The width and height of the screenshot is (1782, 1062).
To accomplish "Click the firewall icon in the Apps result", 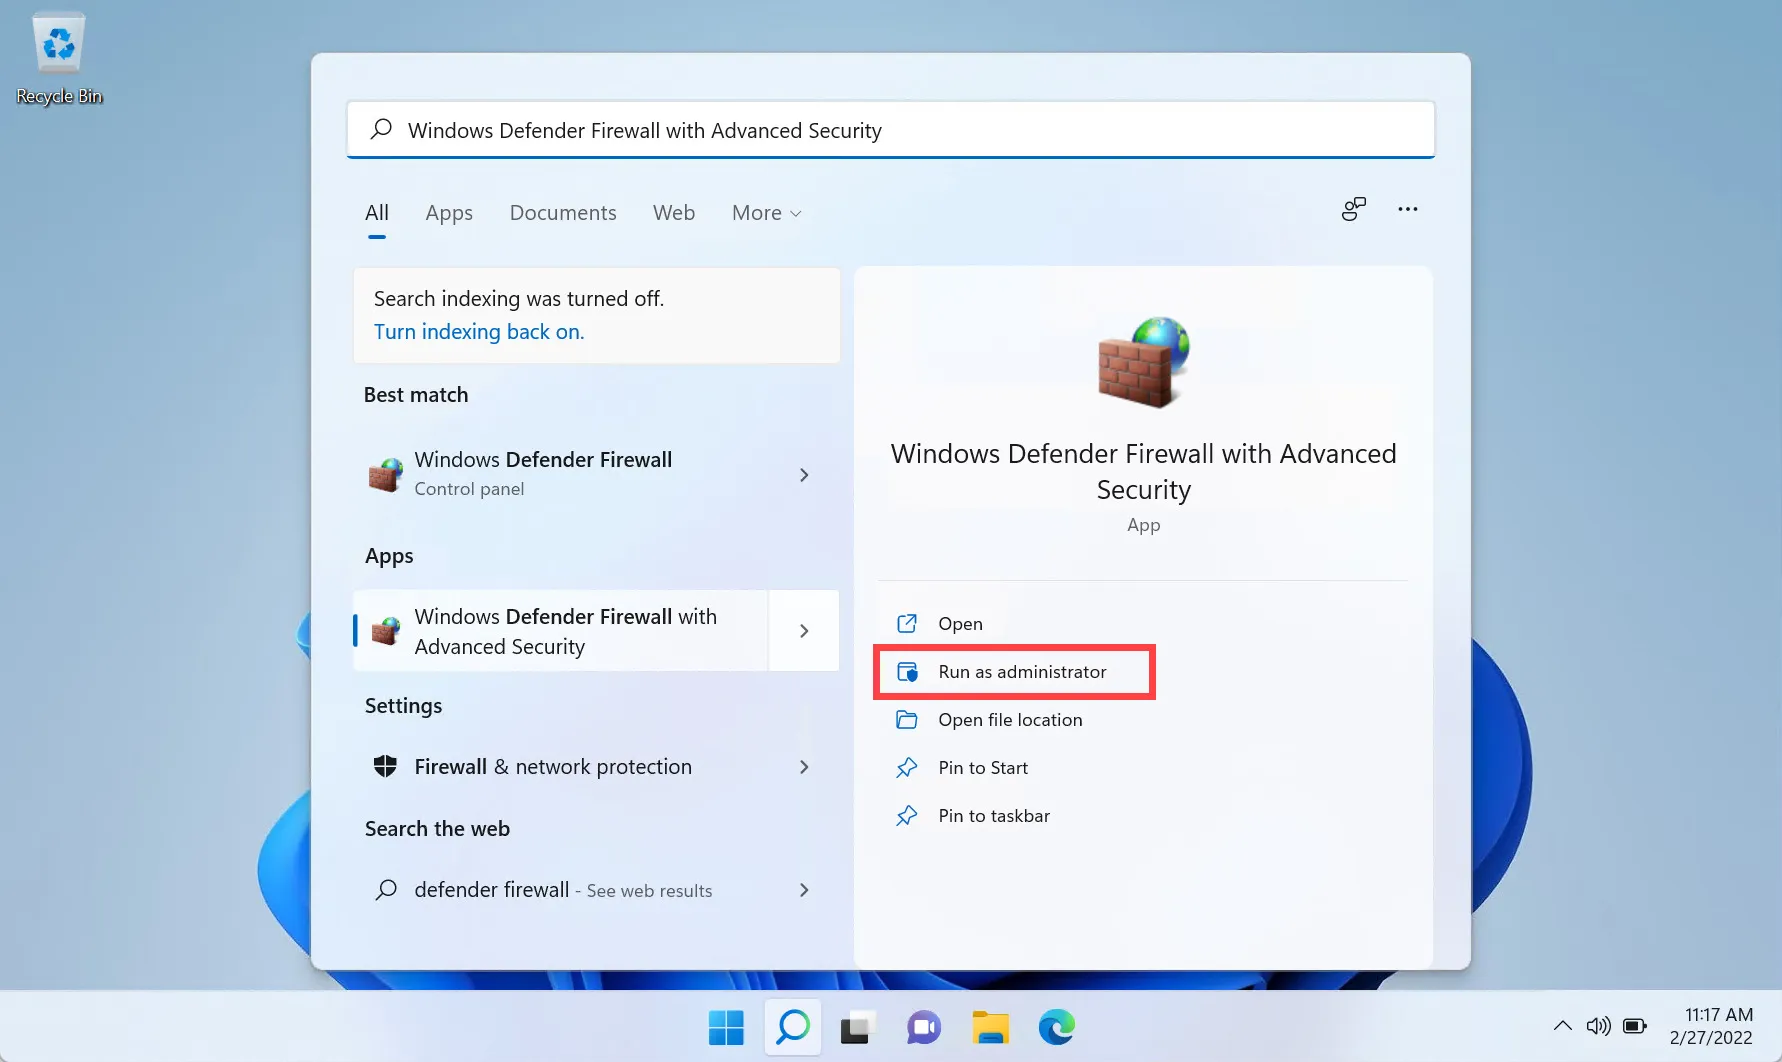I will [386, 630].
